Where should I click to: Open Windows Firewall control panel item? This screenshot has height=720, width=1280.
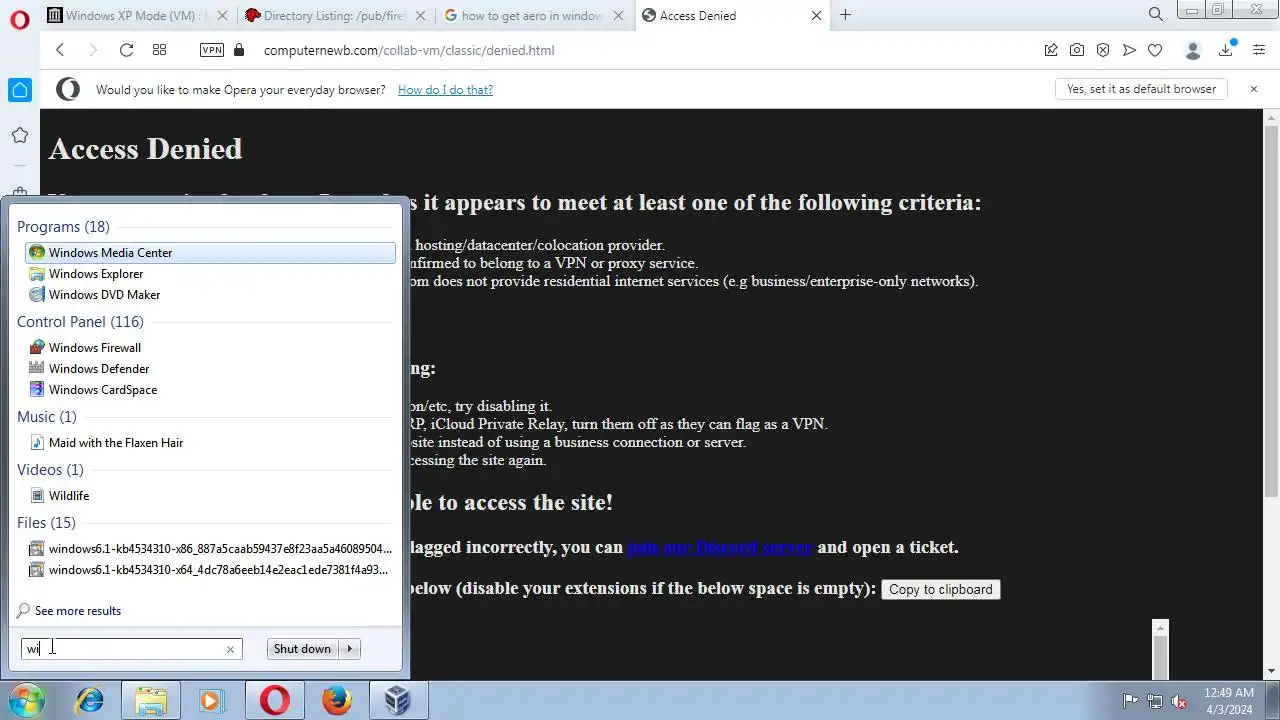click(x=210, y=348)
